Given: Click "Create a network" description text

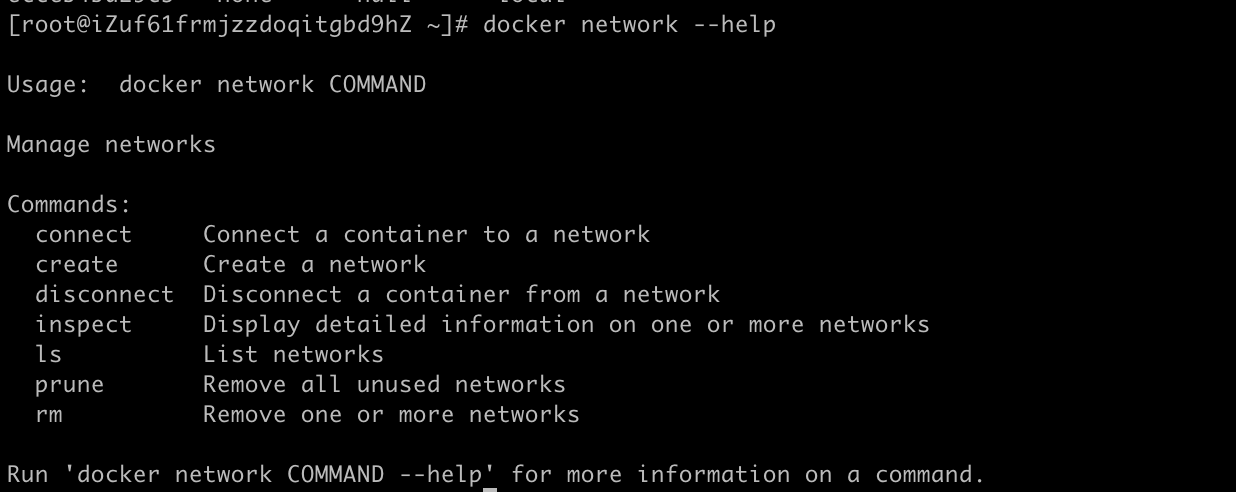Looking at the screenshot, I should [314, 265].
